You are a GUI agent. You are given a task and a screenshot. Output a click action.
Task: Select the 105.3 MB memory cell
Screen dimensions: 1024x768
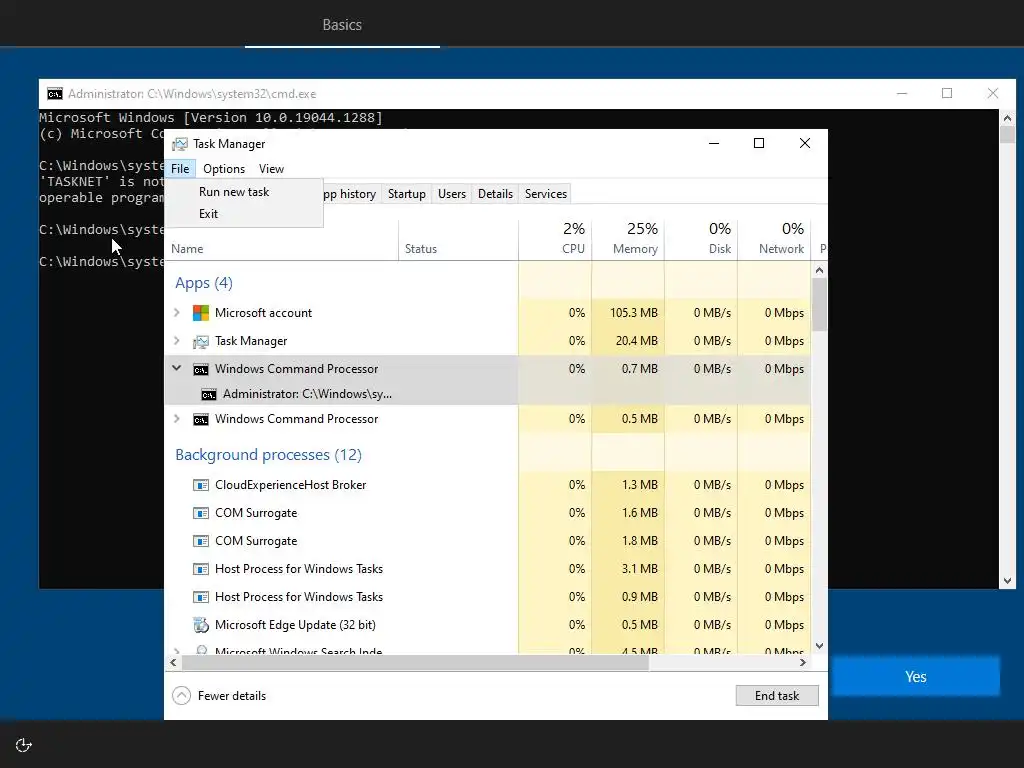(628, 313)
